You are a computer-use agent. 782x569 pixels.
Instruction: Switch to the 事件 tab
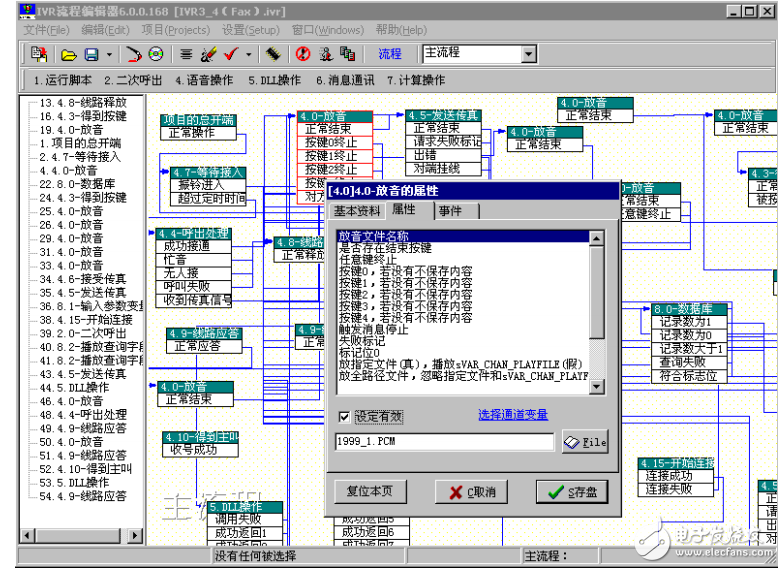pos(450,211)
